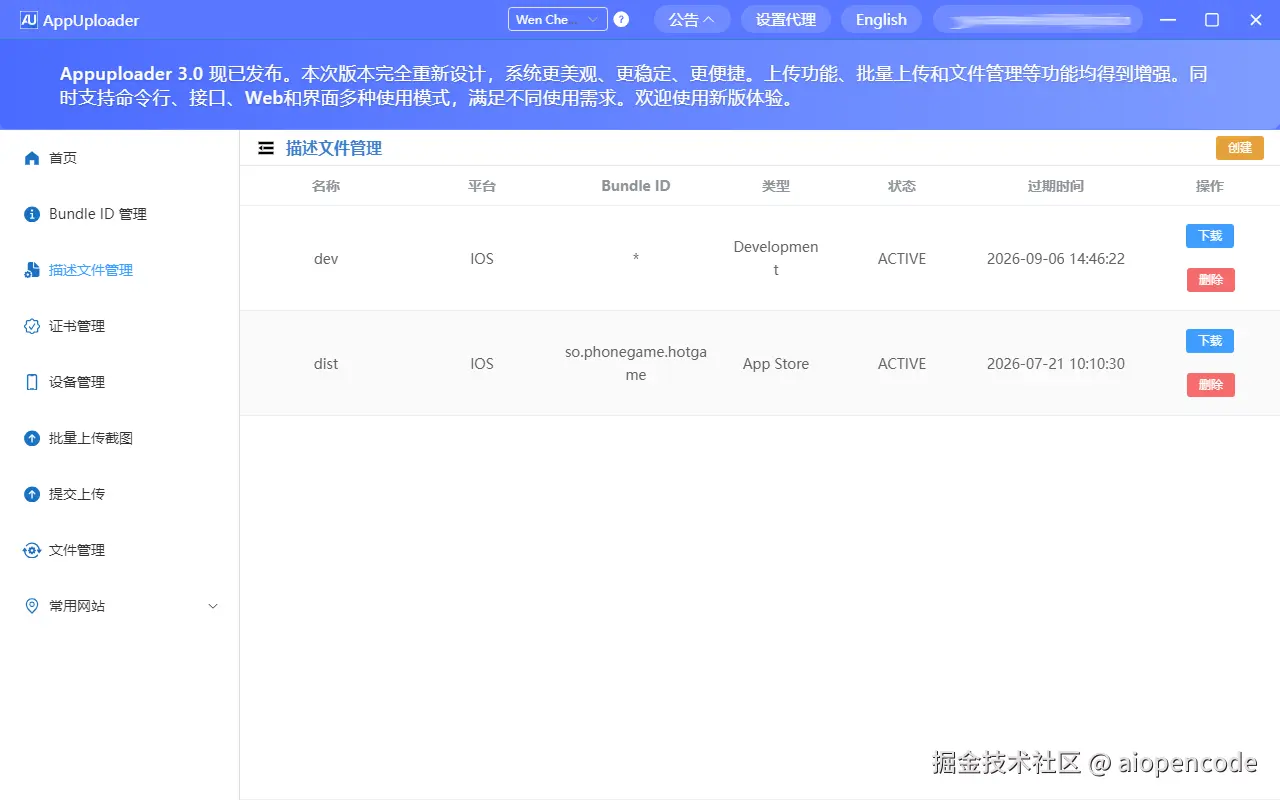Image resolution: width=1280 pixels, height=800 pixels.
Task: Show details of the dev profile row
Action: [x=325, y=258]
